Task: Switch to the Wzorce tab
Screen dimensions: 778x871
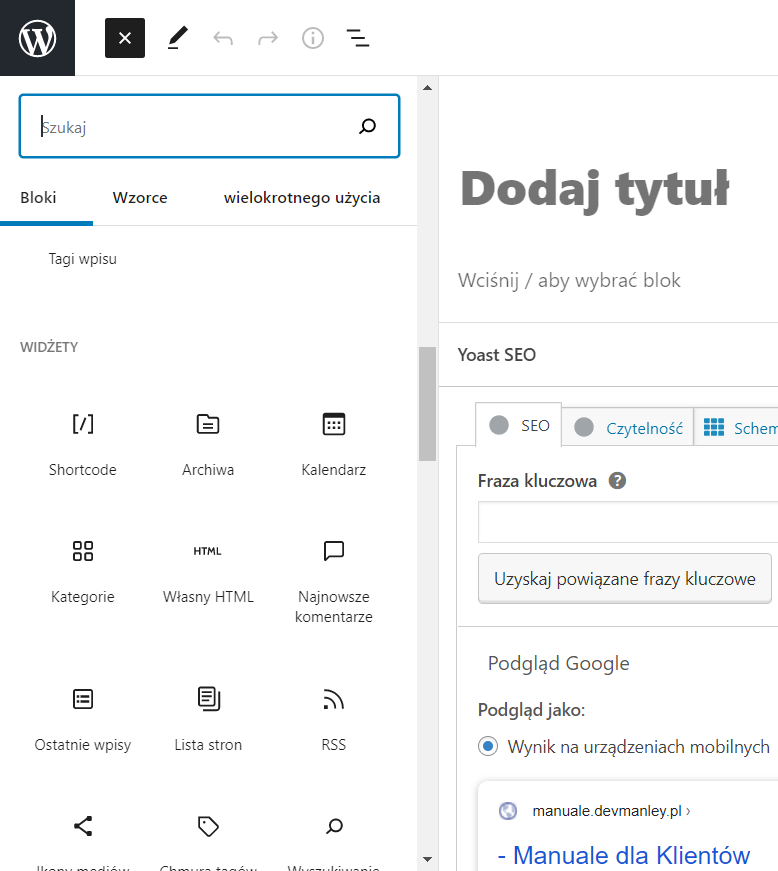Action: click(140, 198)
